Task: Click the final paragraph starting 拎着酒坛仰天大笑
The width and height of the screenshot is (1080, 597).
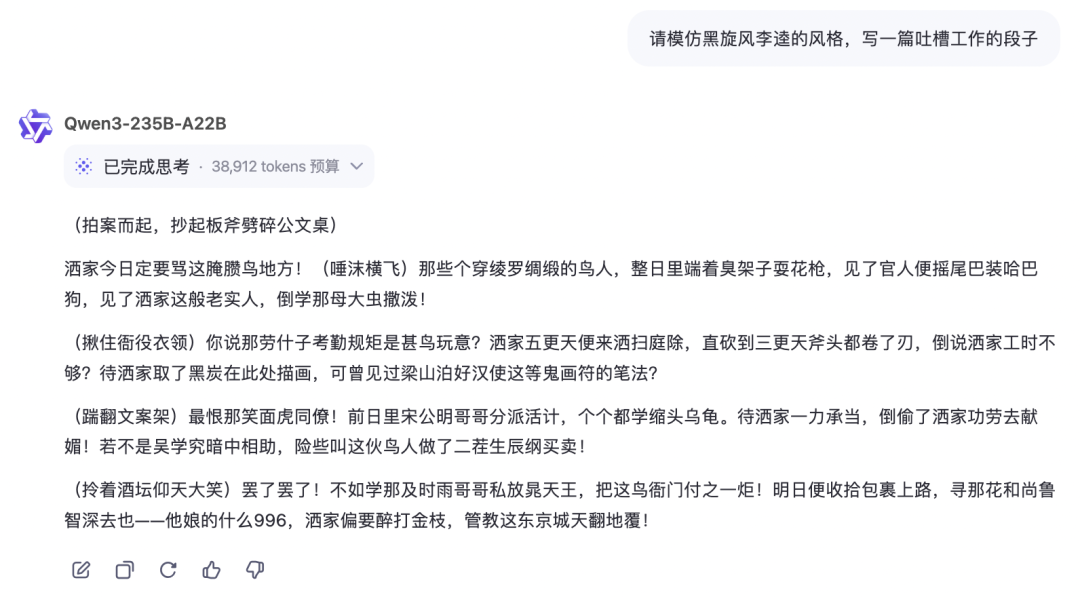Action: point(560,505)
